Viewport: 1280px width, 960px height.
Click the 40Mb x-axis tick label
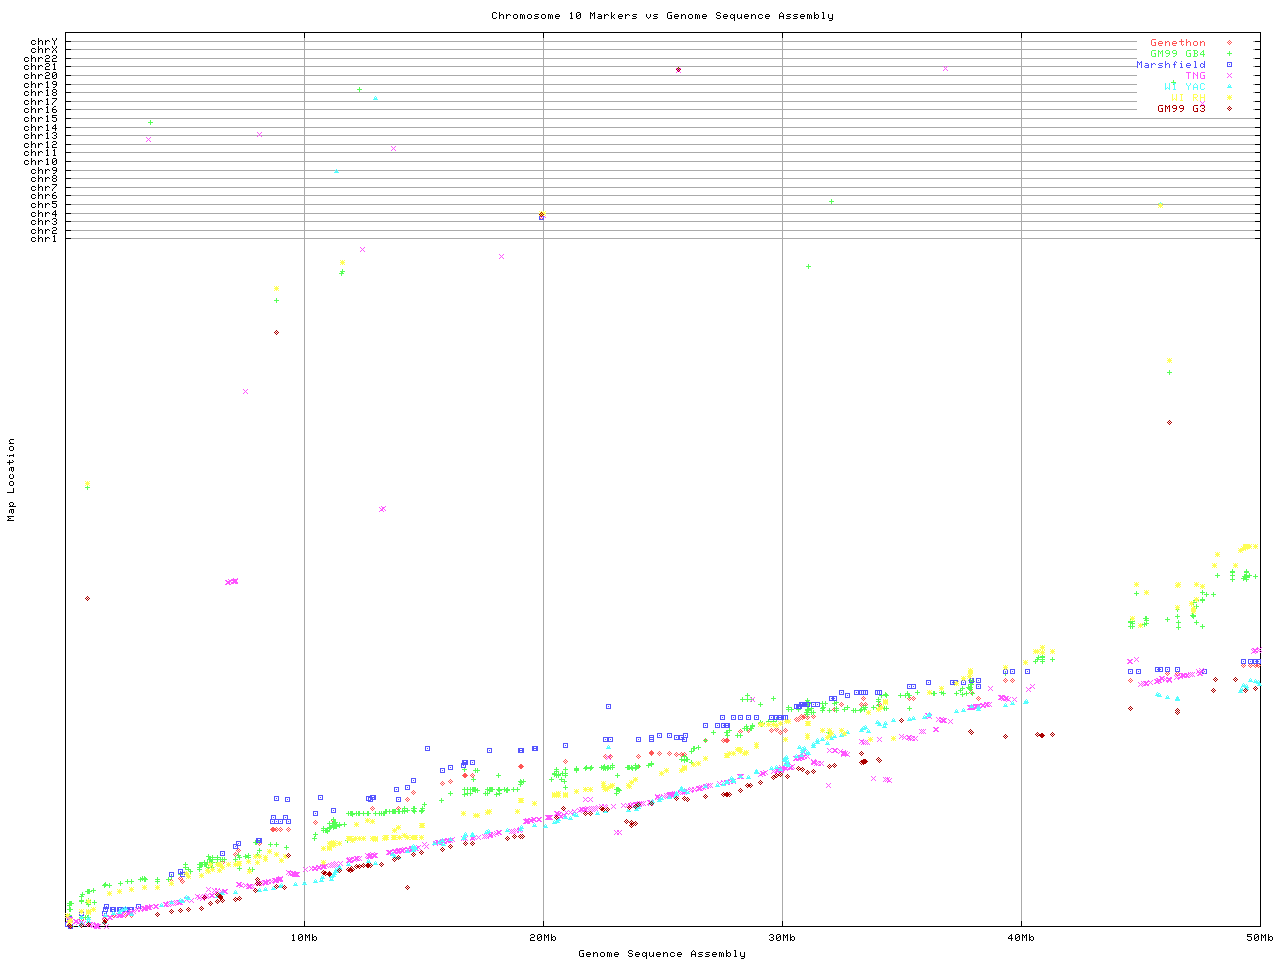1021,938
